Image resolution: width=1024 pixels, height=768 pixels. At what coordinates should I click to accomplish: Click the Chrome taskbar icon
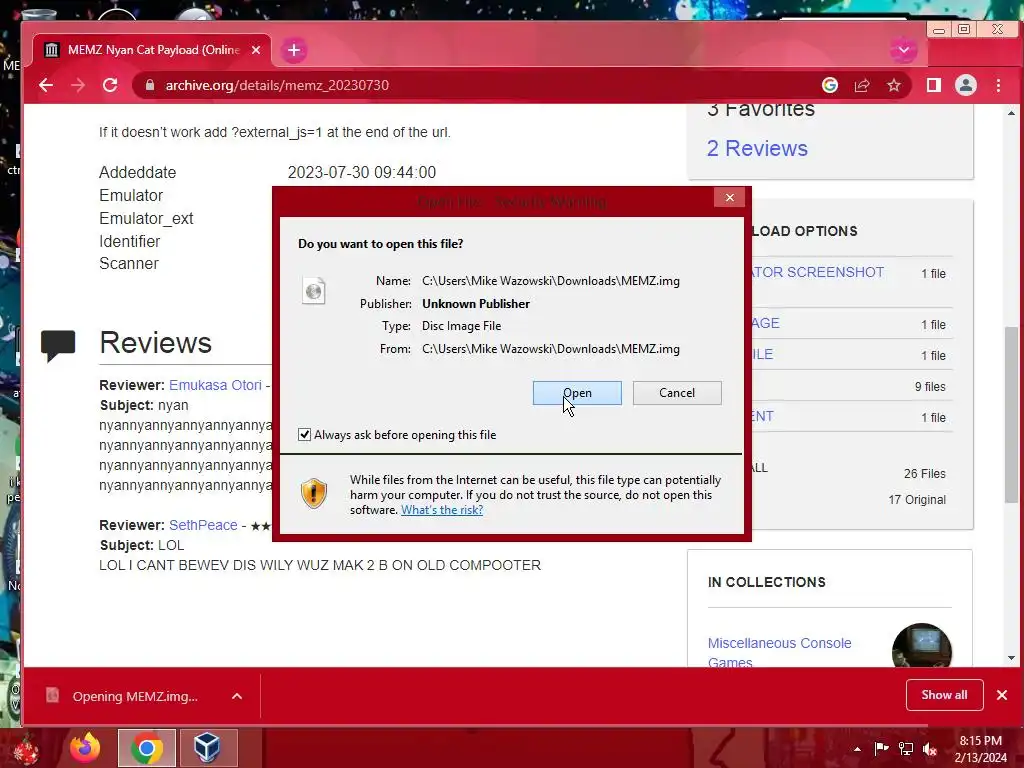click(x=146, y=748)
